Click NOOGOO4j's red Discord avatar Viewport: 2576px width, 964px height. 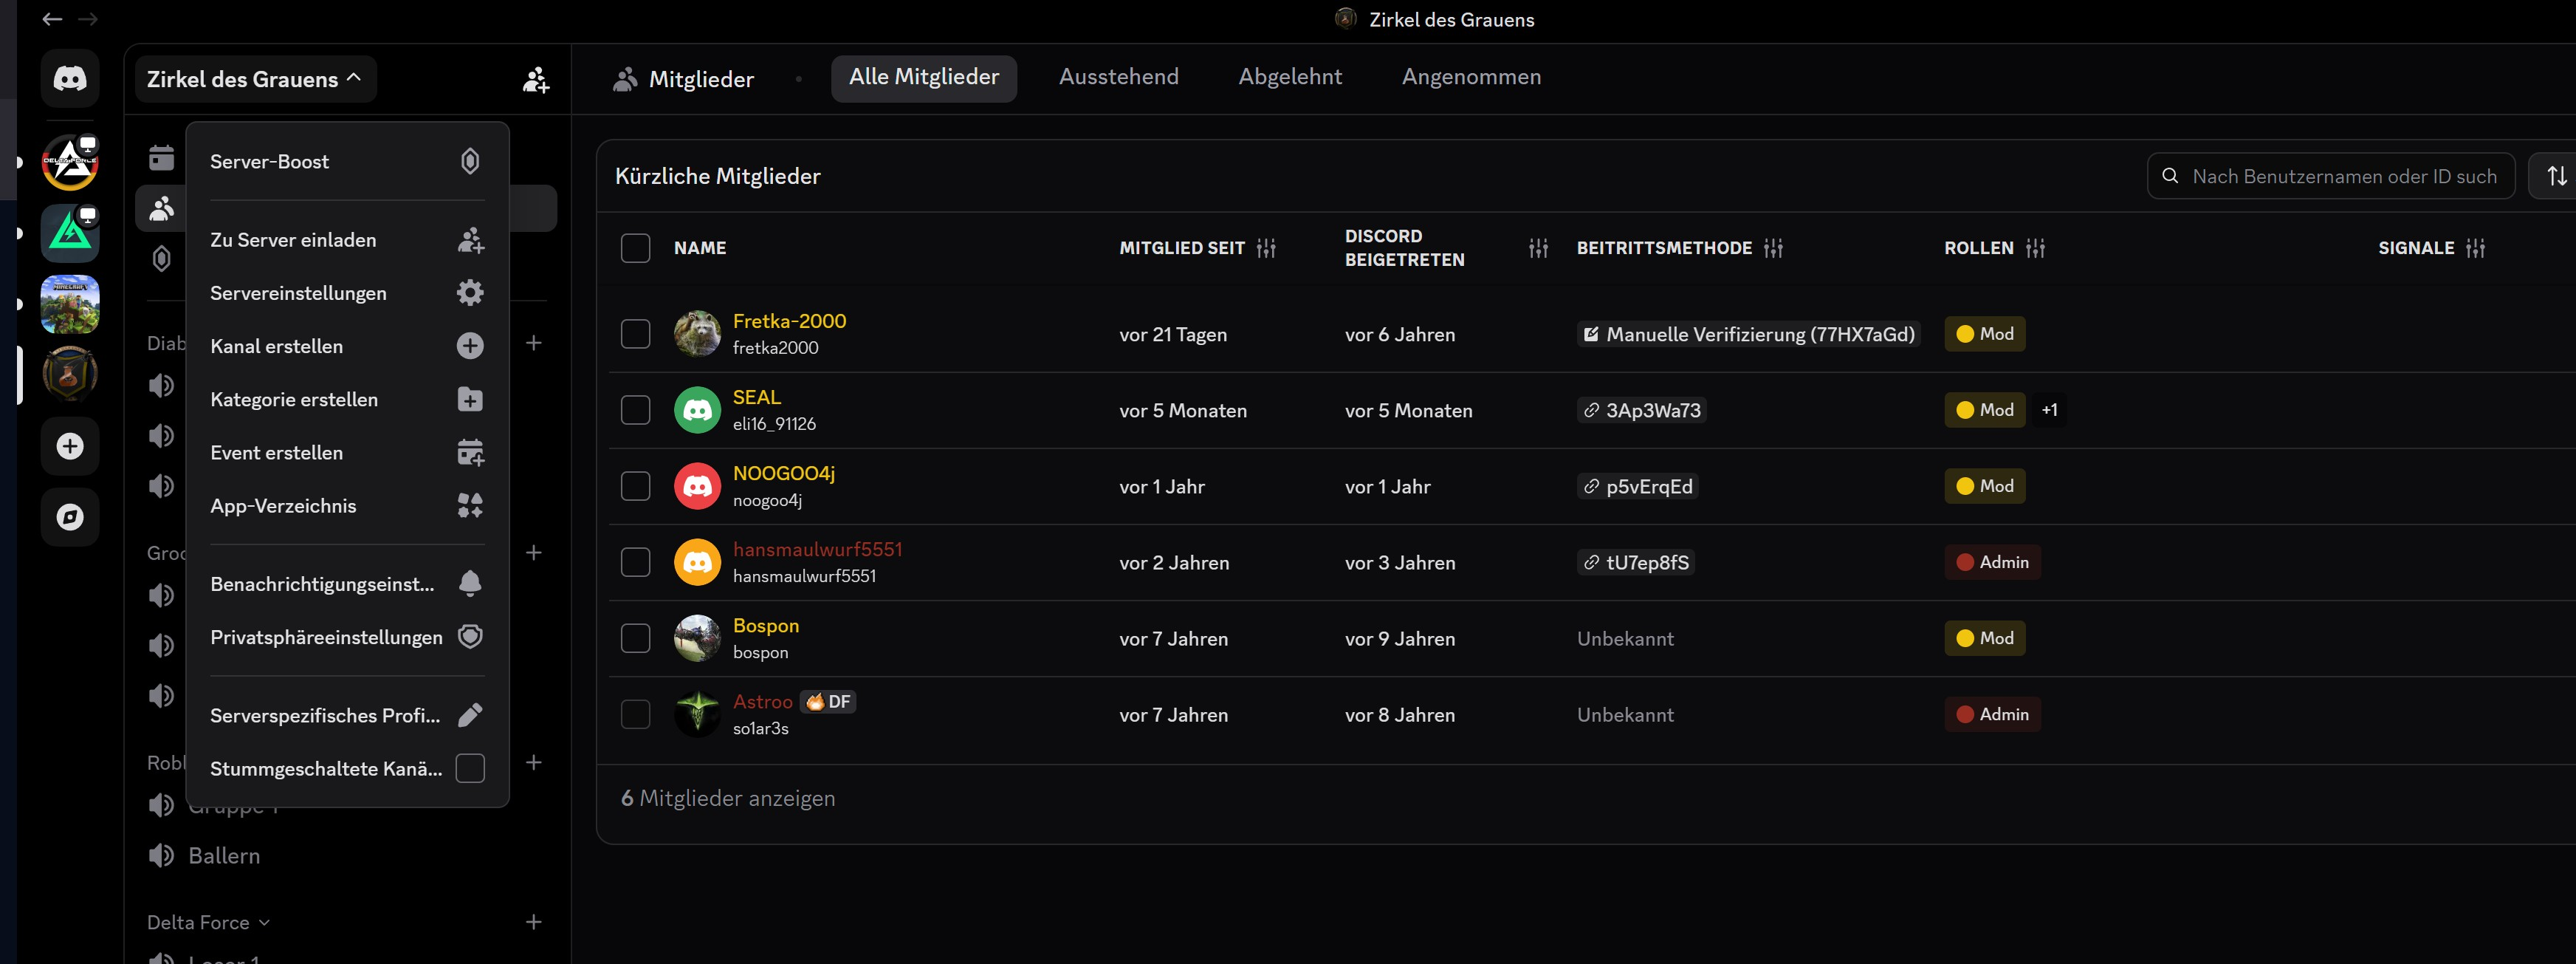pos(697,486)
